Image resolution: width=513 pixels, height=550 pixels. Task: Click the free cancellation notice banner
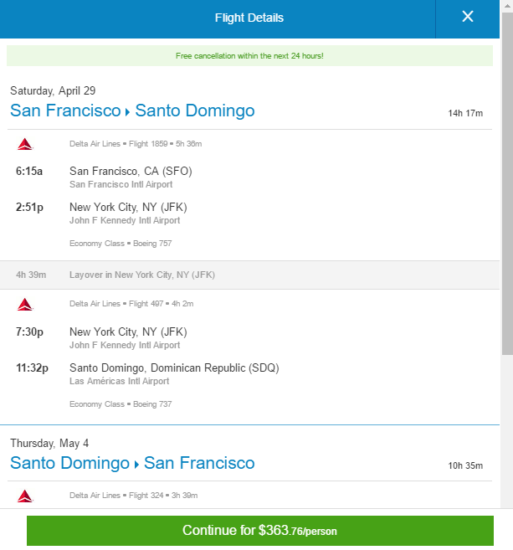(250, 56)
